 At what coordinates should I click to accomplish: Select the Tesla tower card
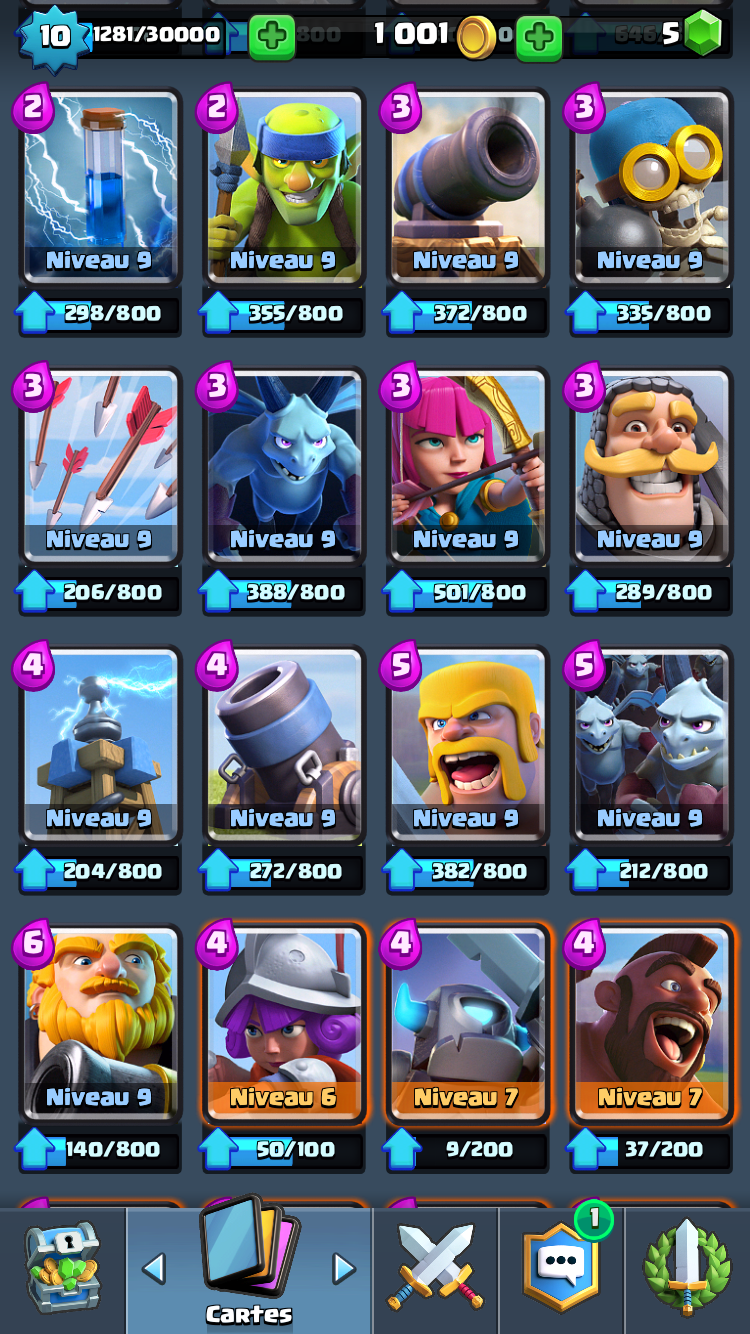[x=100, y=744]
